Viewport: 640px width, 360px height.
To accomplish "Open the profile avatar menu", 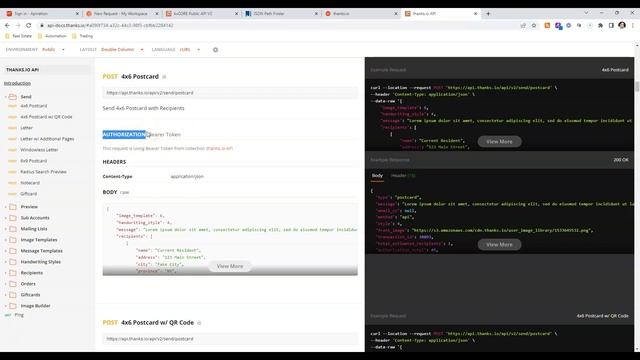I will [x=622, y=25].
